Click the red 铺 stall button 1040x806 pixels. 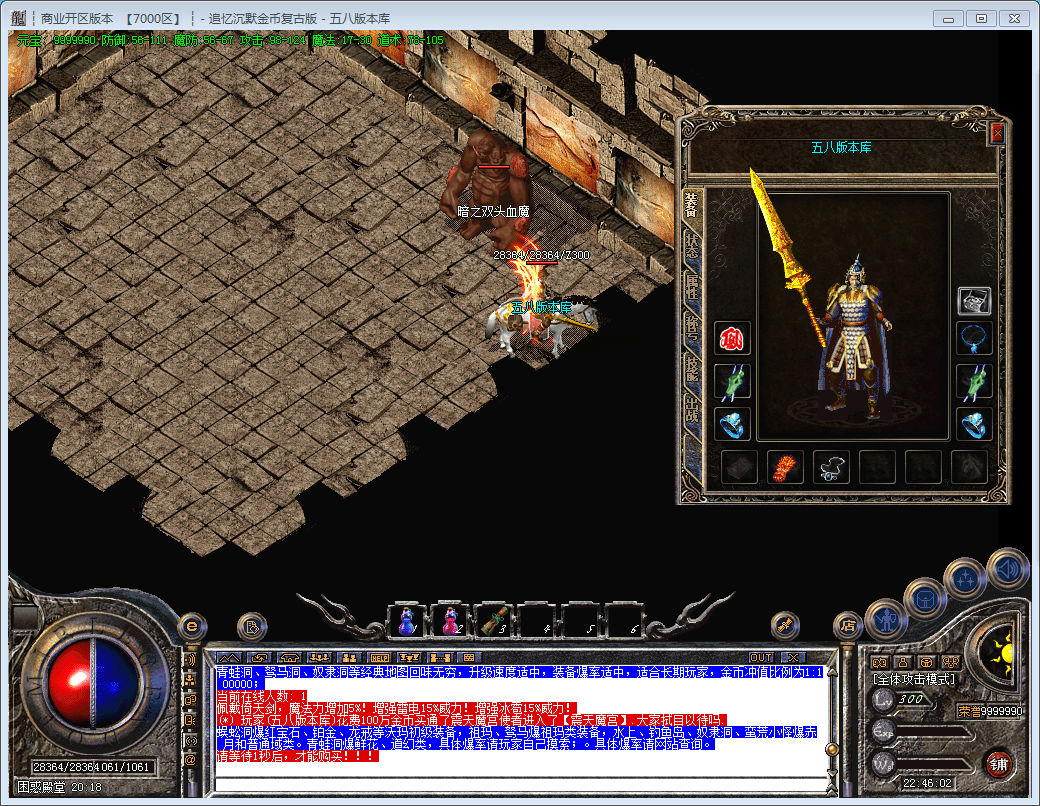999,765
